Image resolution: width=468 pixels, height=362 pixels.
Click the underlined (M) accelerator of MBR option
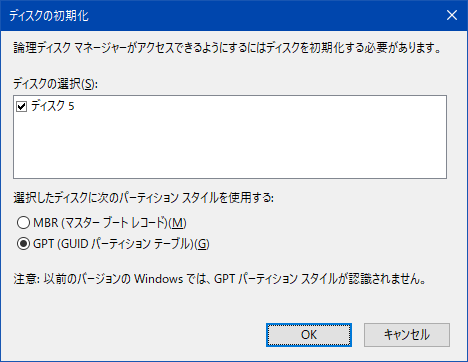(x=177, y=223)
